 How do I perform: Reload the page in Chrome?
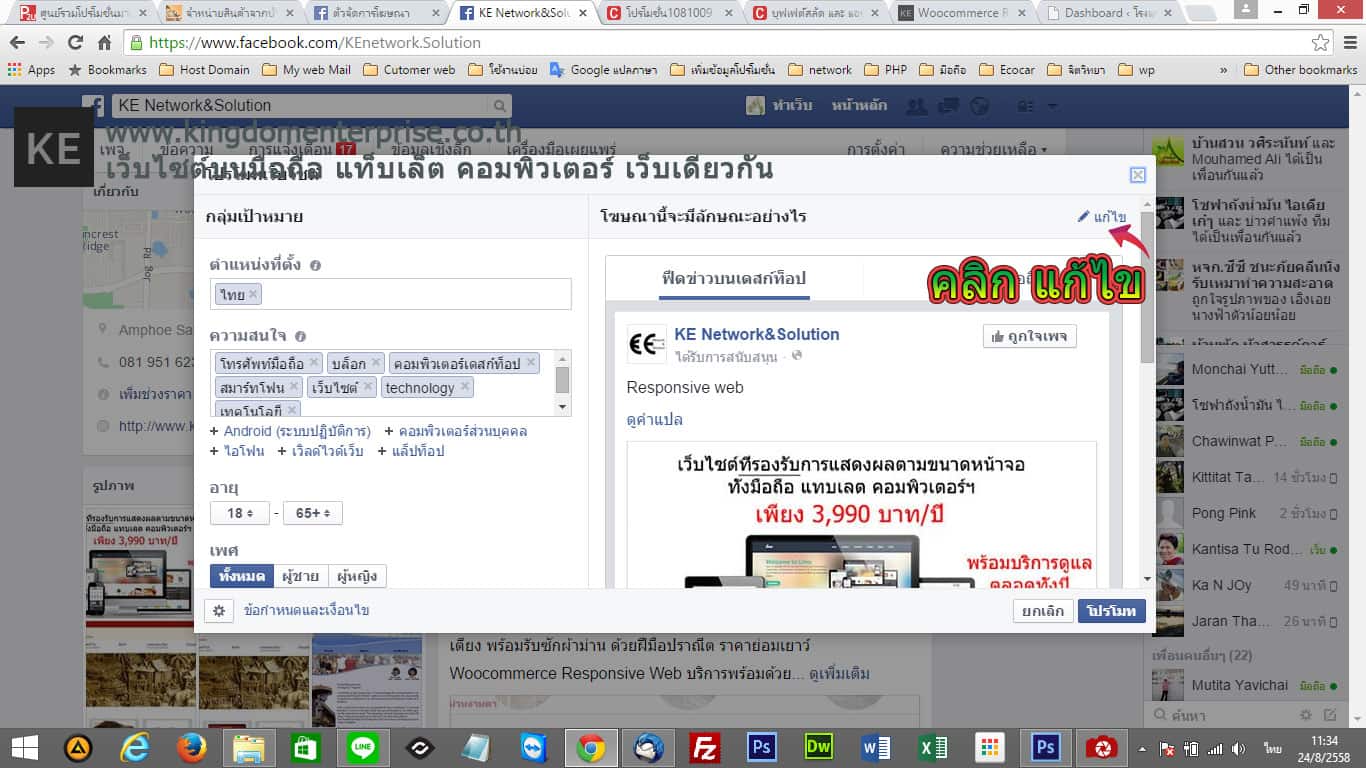tap(75, 43)
